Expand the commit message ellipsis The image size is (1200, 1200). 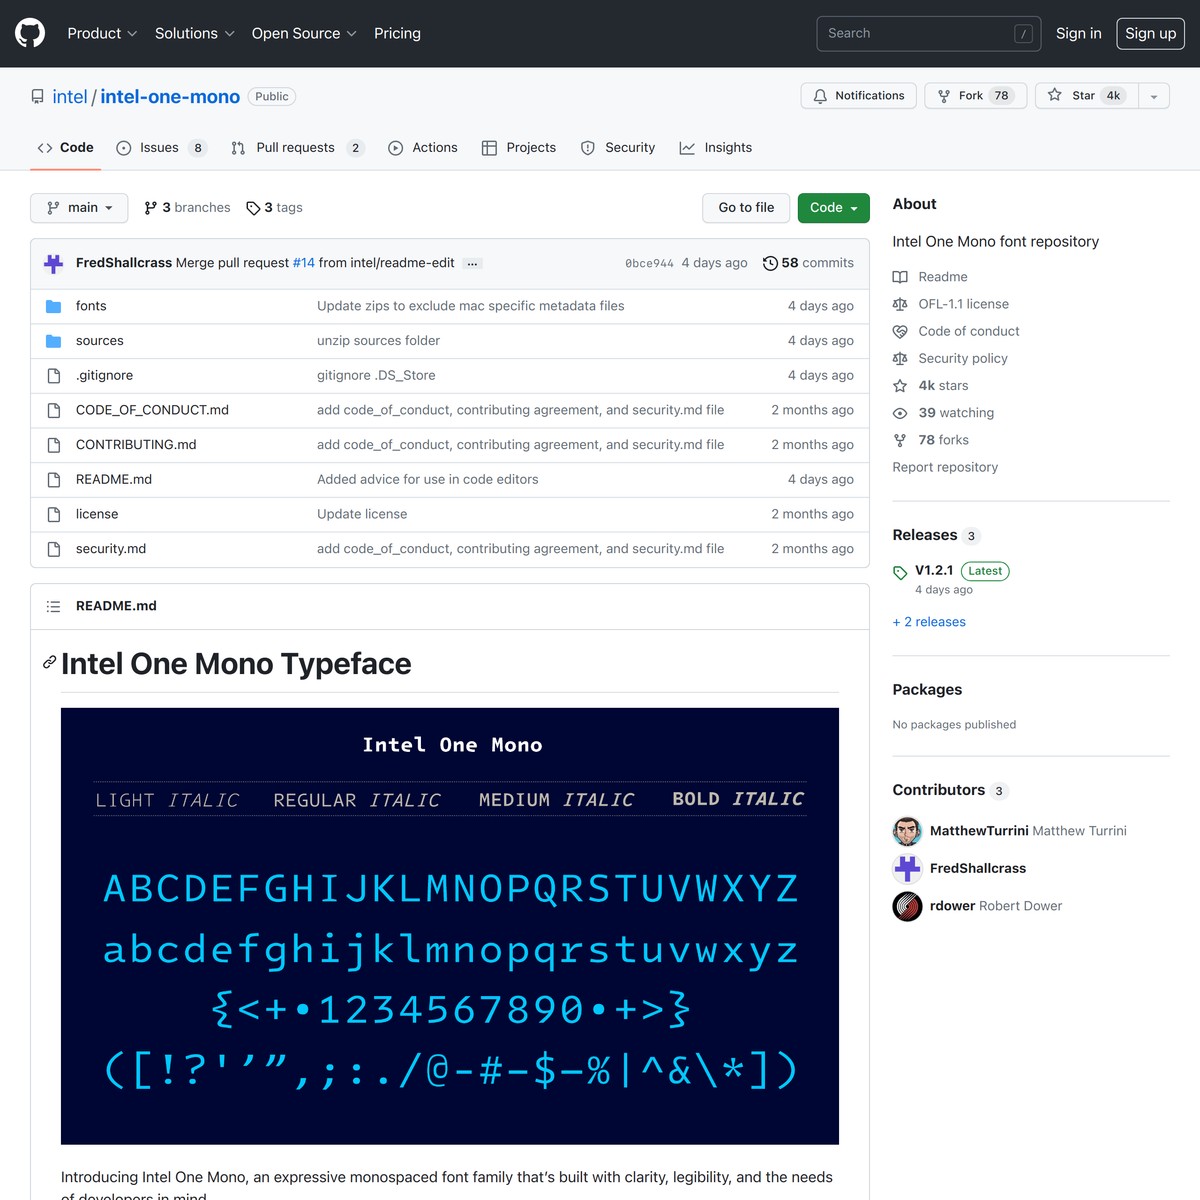[x=472, y=263]
